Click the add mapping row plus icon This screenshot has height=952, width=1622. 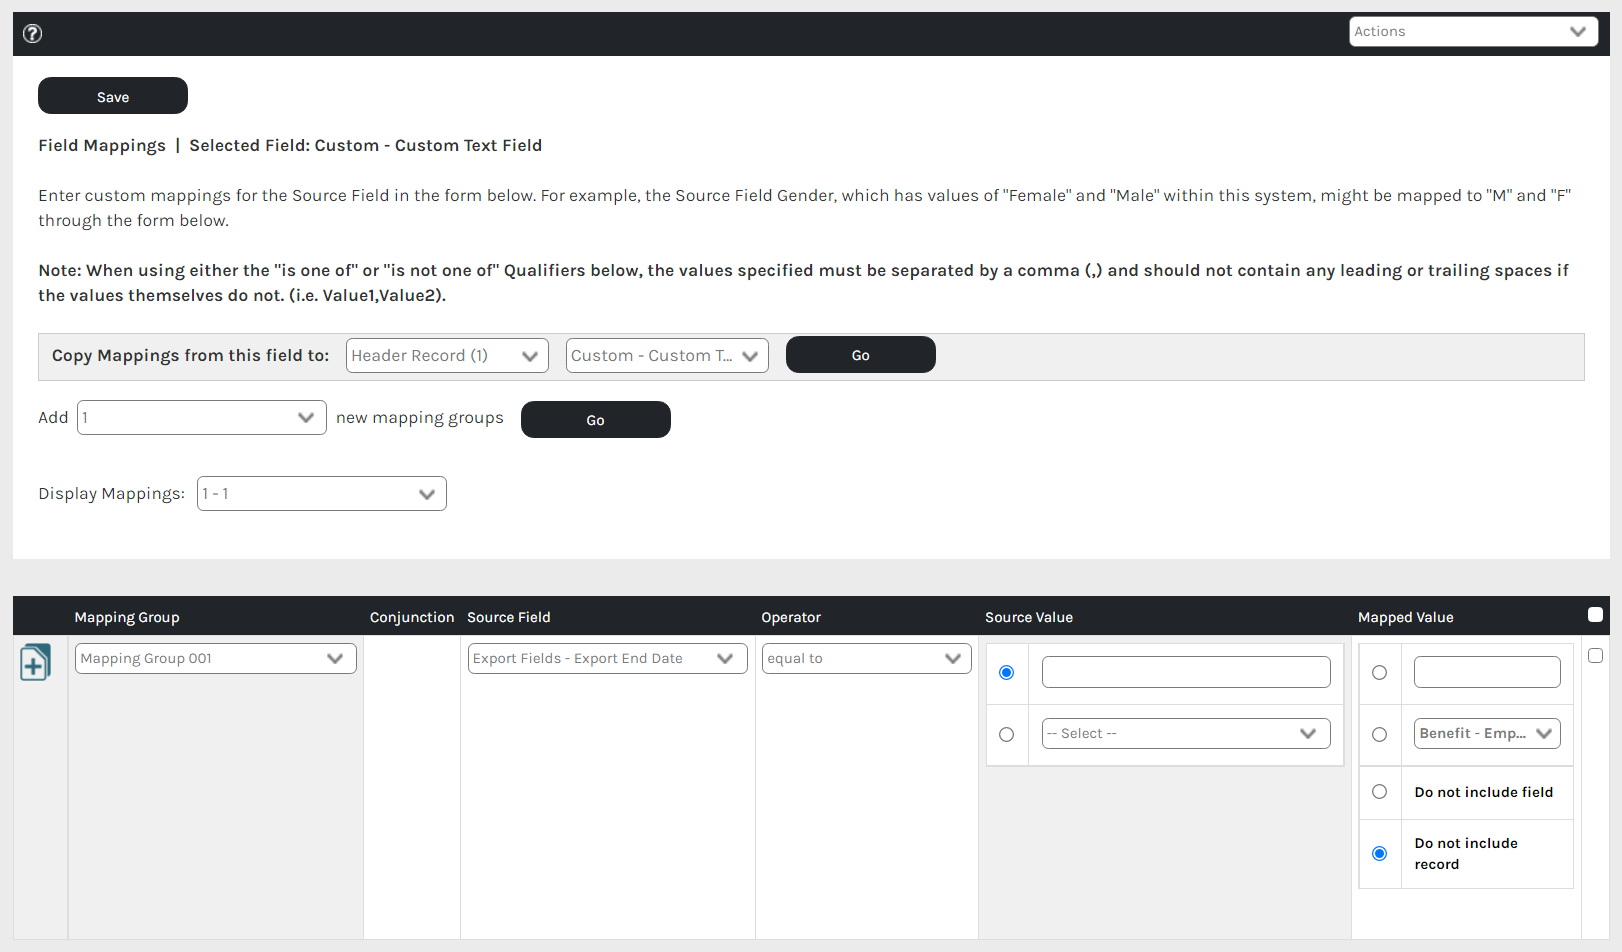tap(35, 662)
